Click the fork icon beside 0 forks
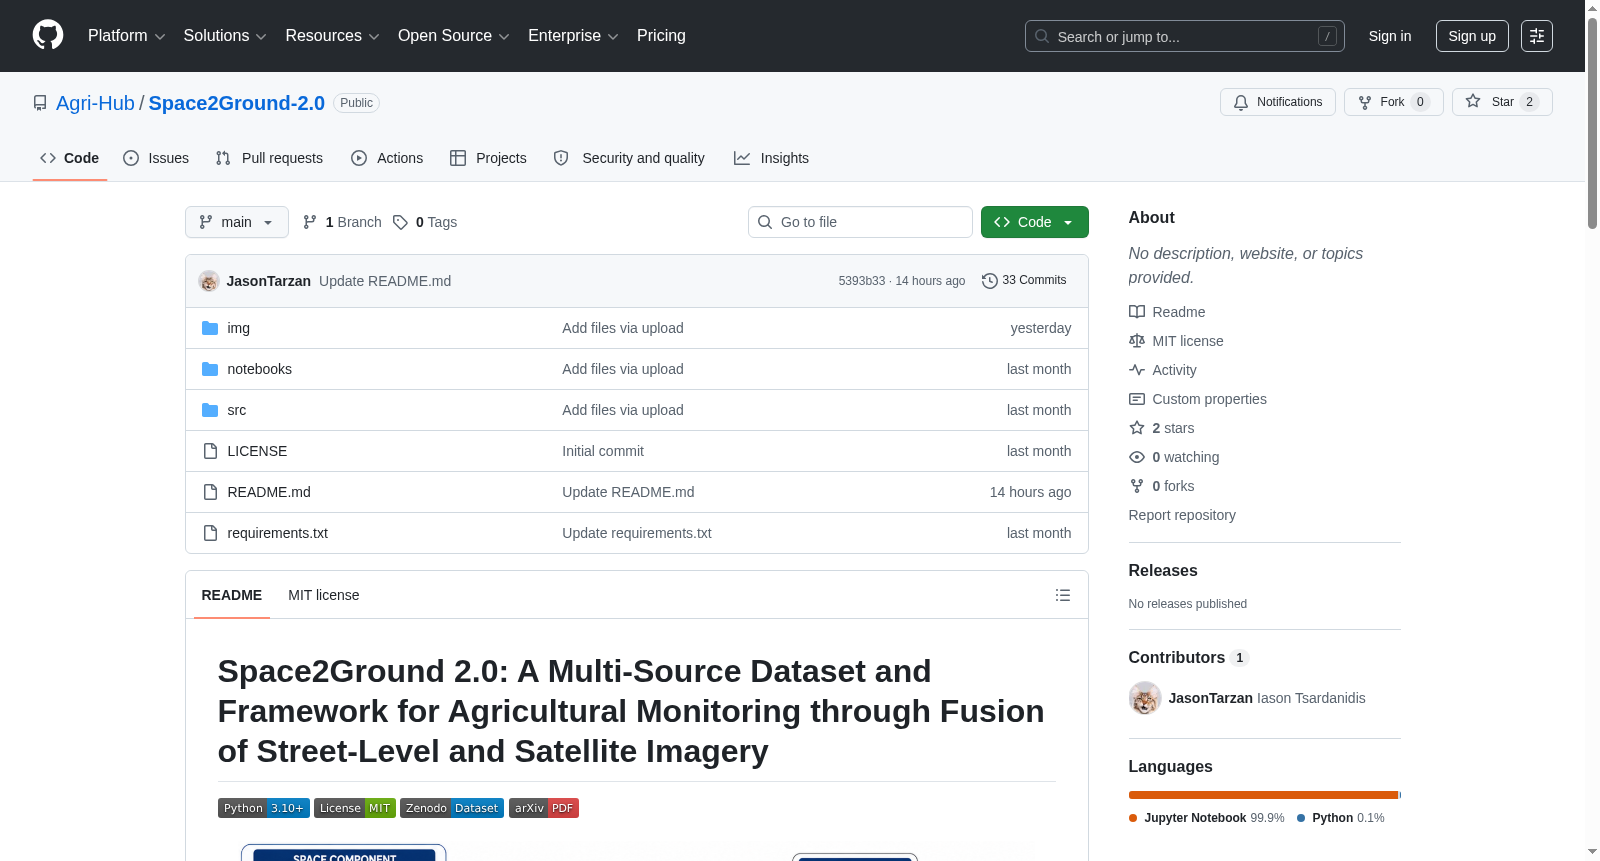Screen dimensions: 1600x861 [1137, 486]
